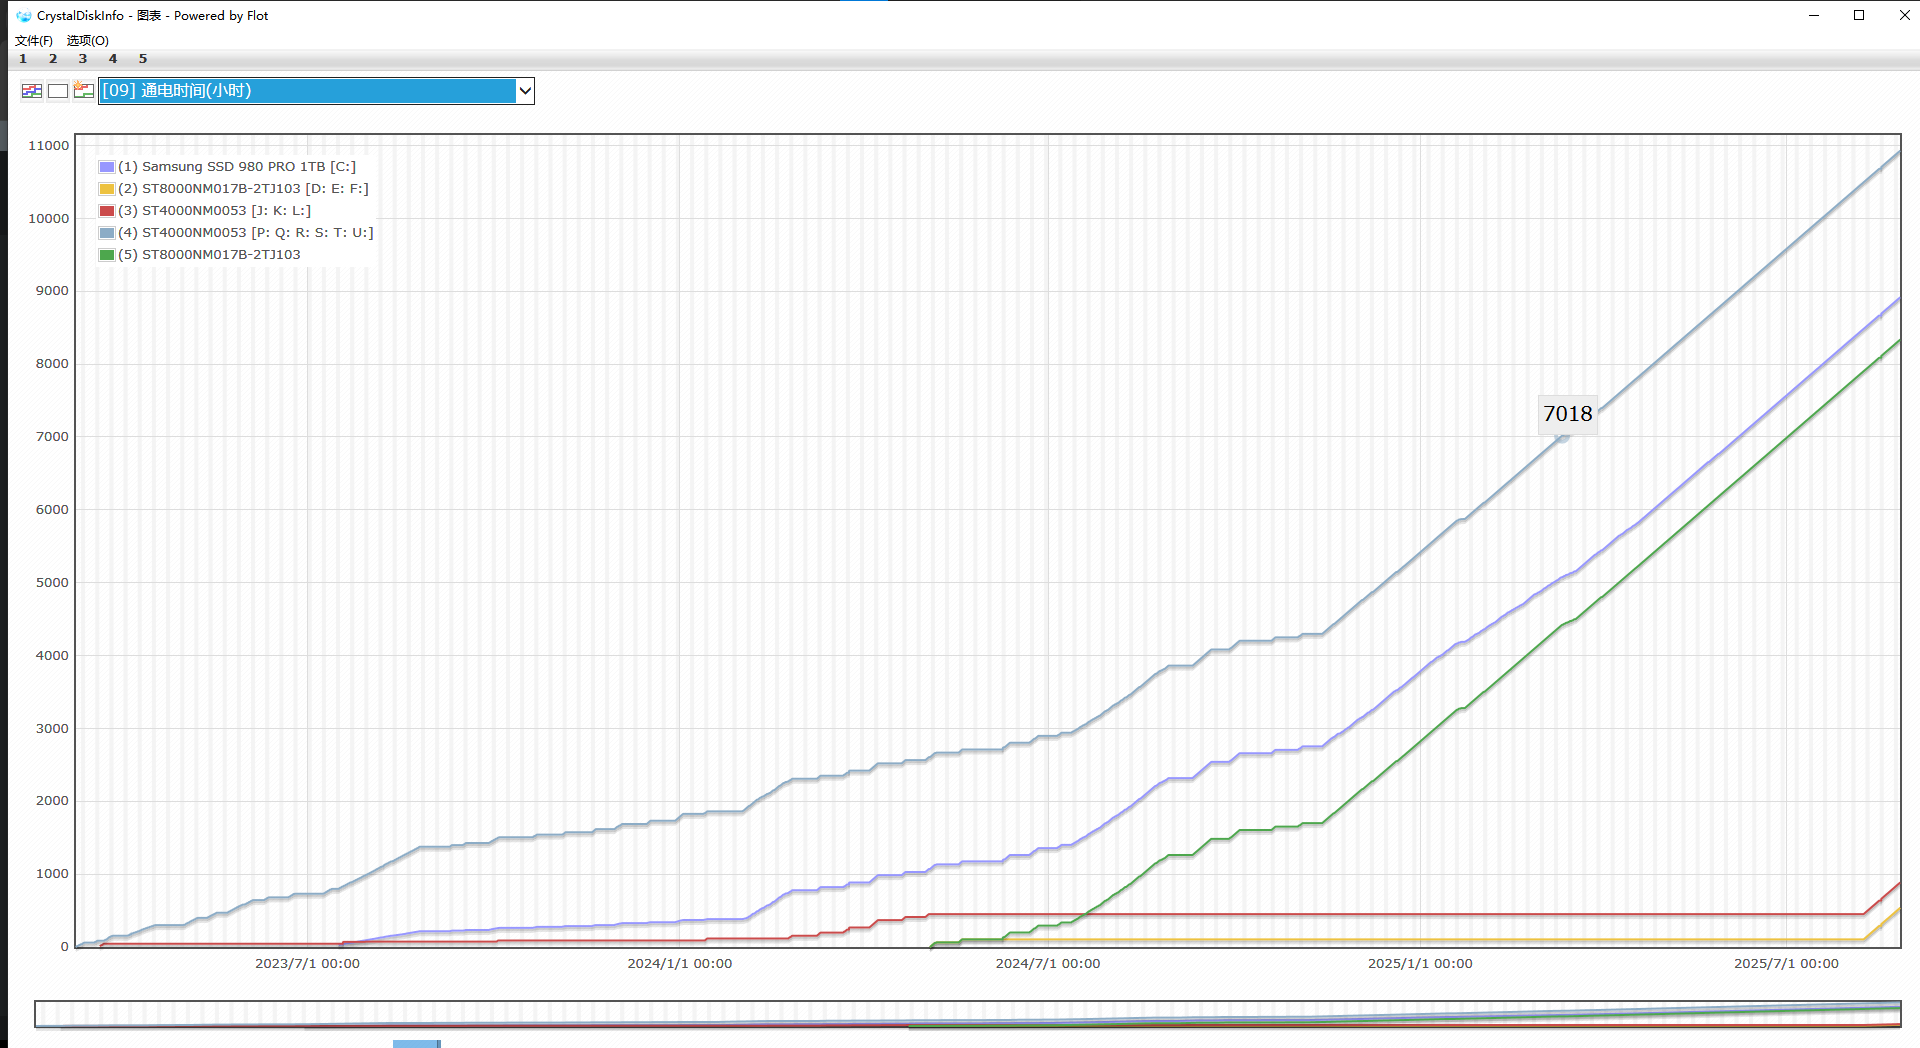Image resolution: width=1920 pixels, height=1048 pixels.
Task: Open the 文件(F) menu
Action: pos(34,41)
